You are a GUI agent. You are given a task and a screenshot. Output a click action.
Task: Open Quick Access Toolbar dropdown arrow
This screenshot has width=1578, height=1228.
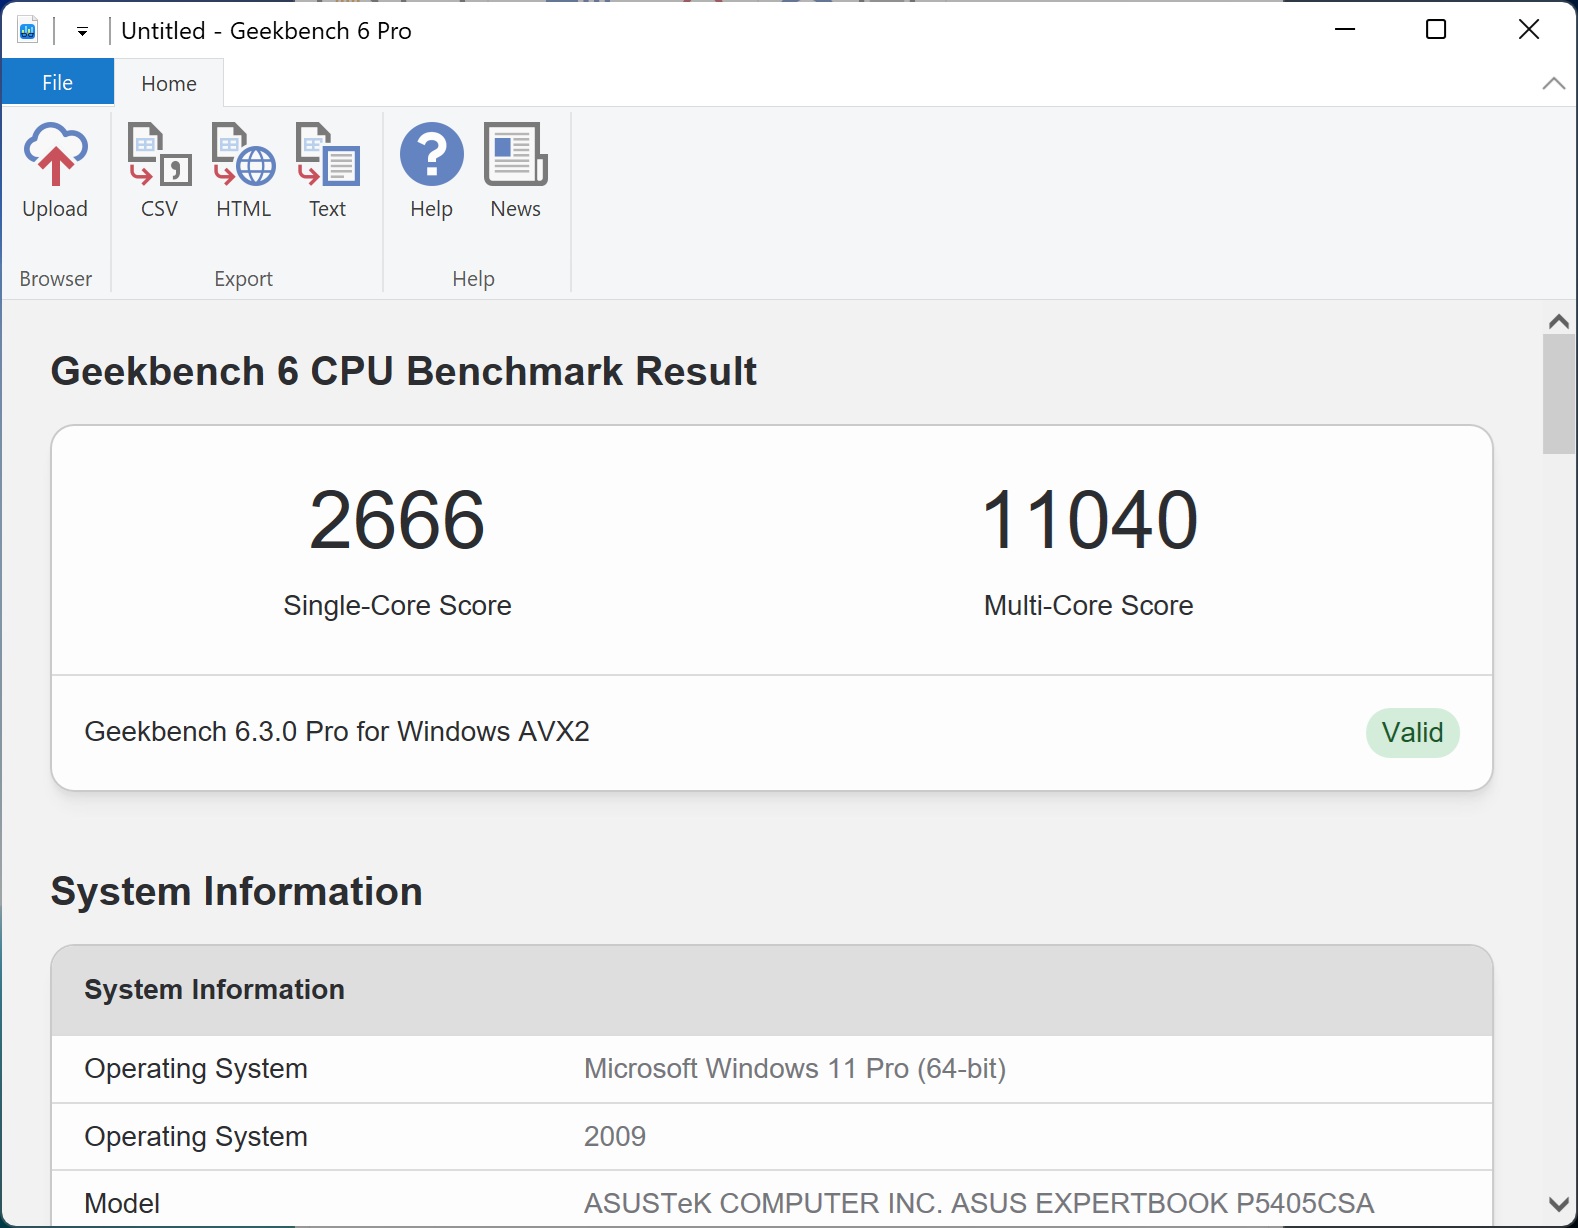click(83, 32)
